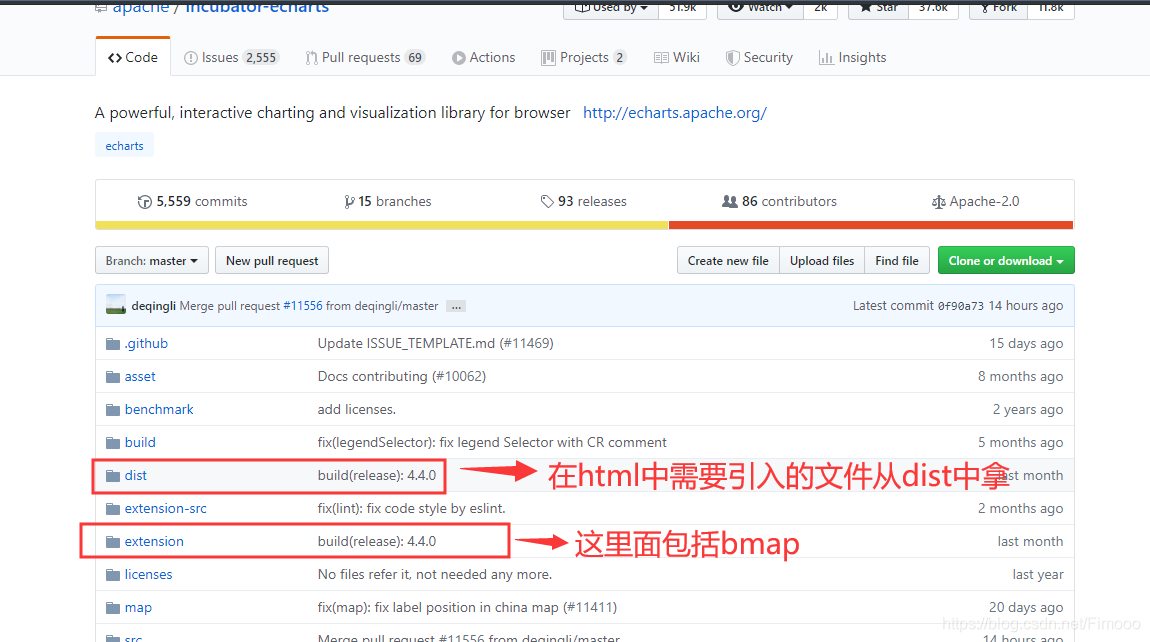Click Create new file button
The height and width of the screenshot is (642, 1150).
tap(728, 260)
